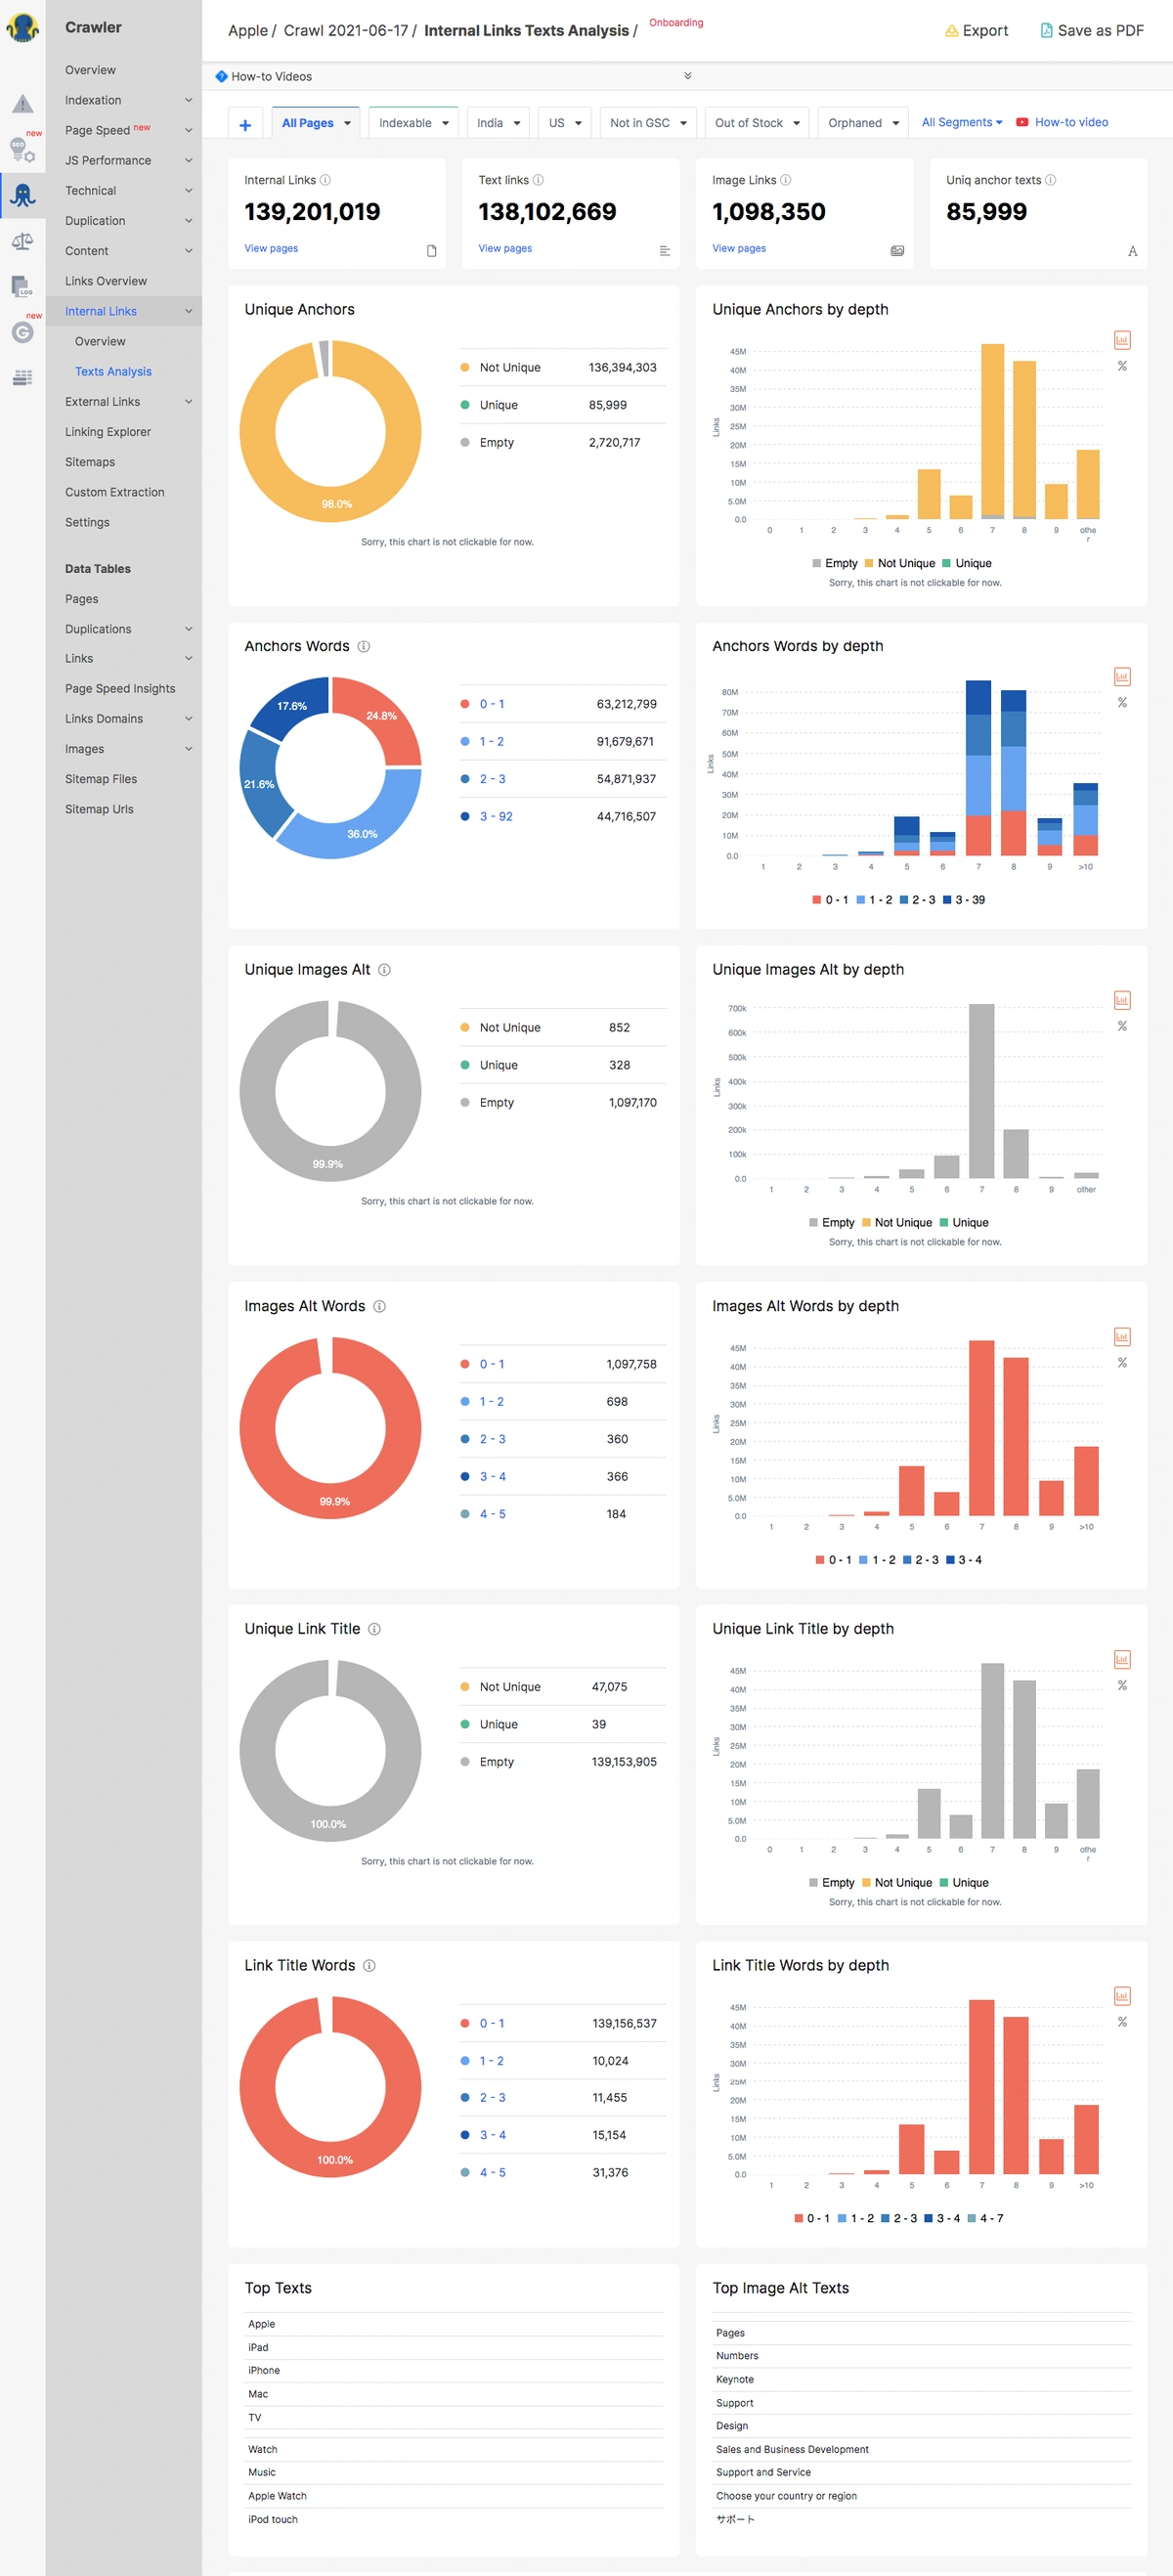
Task: Click the warning triangle alerts icon
Action: click(x=22, y=104)
